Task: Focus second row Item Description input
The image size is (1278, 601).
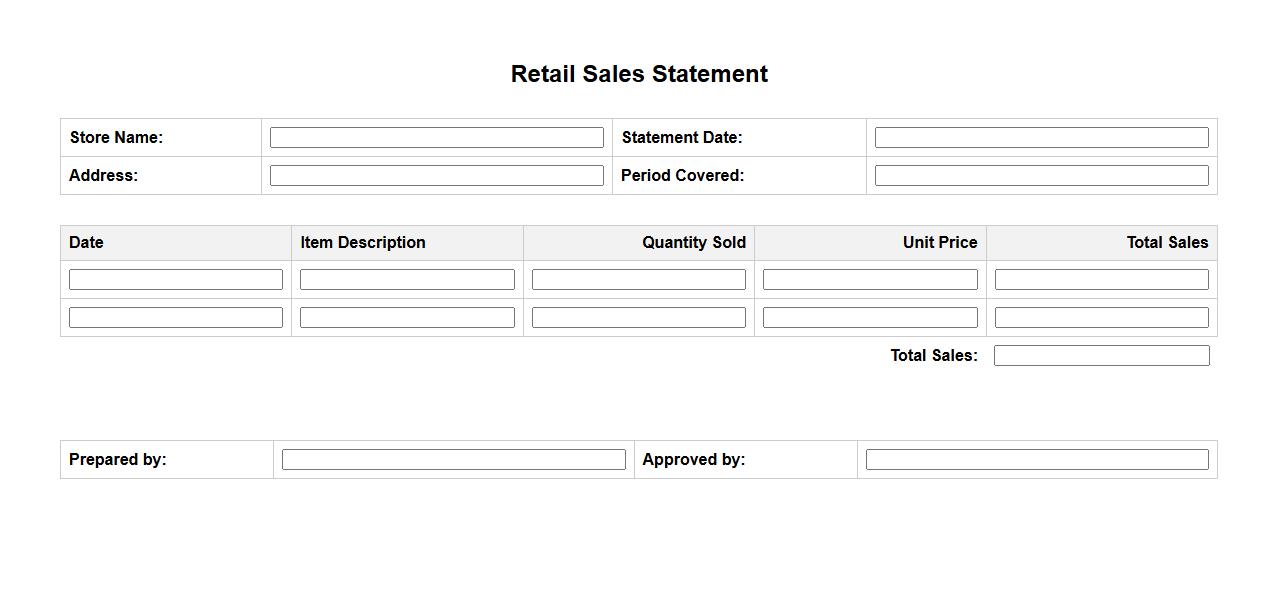Action: point(407,318)
